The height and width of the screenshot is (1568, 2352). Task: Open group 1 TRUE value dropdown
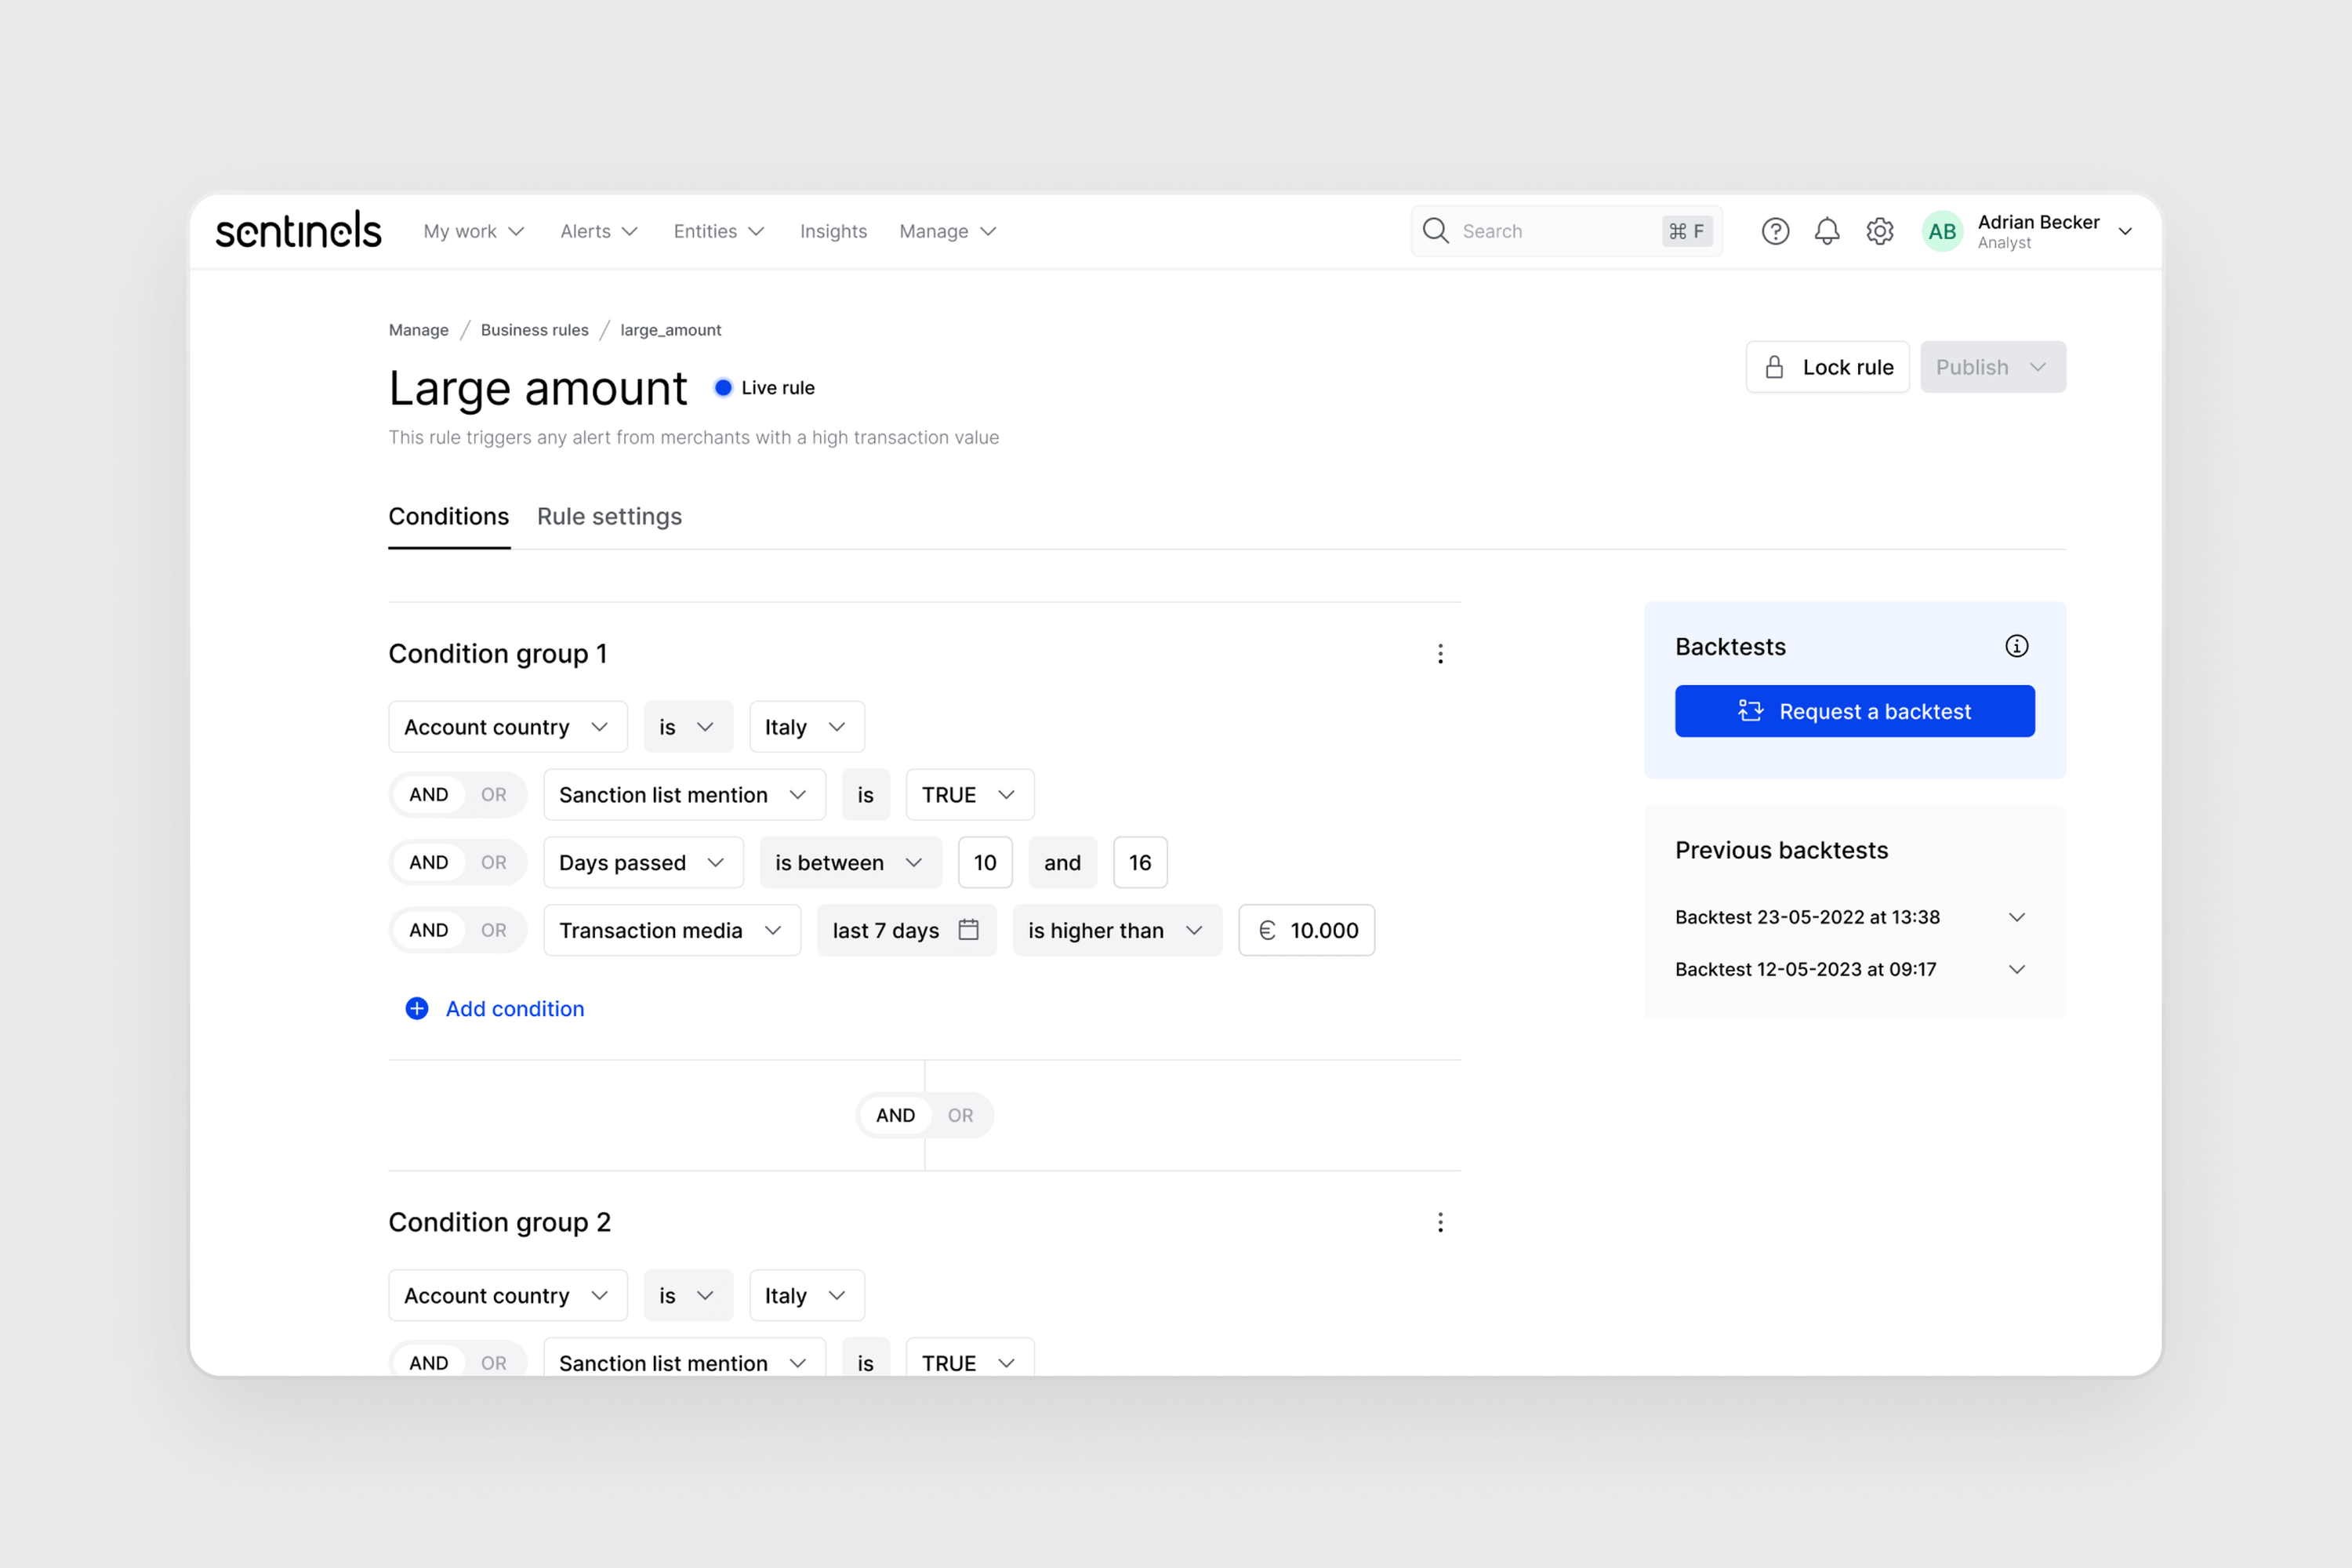pyautogui.click(x=970, y=795)
